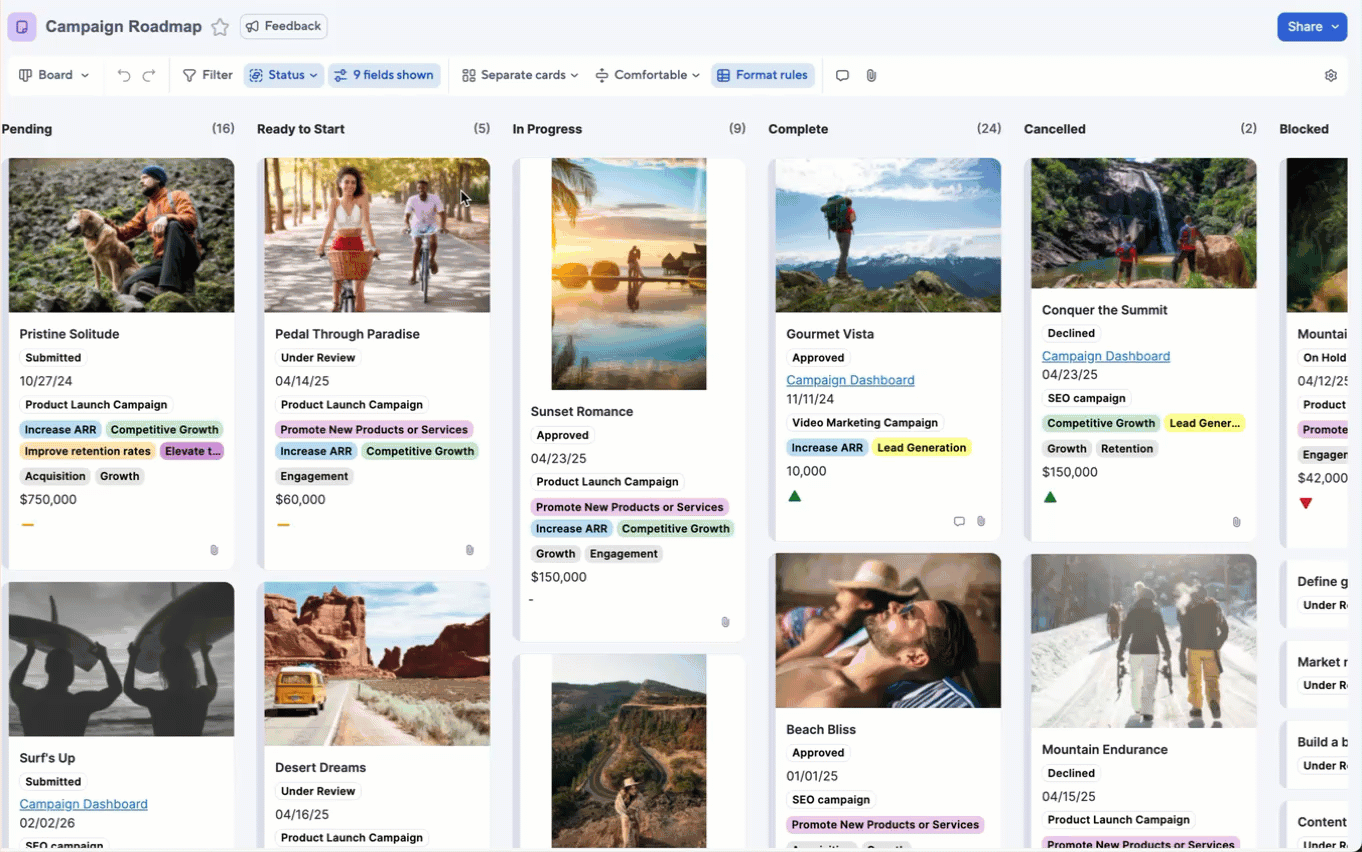This screenshot has width=1362, height=852.
Task: Click the Retention tag on Conquer the Summit
Action: (1127, 449)
